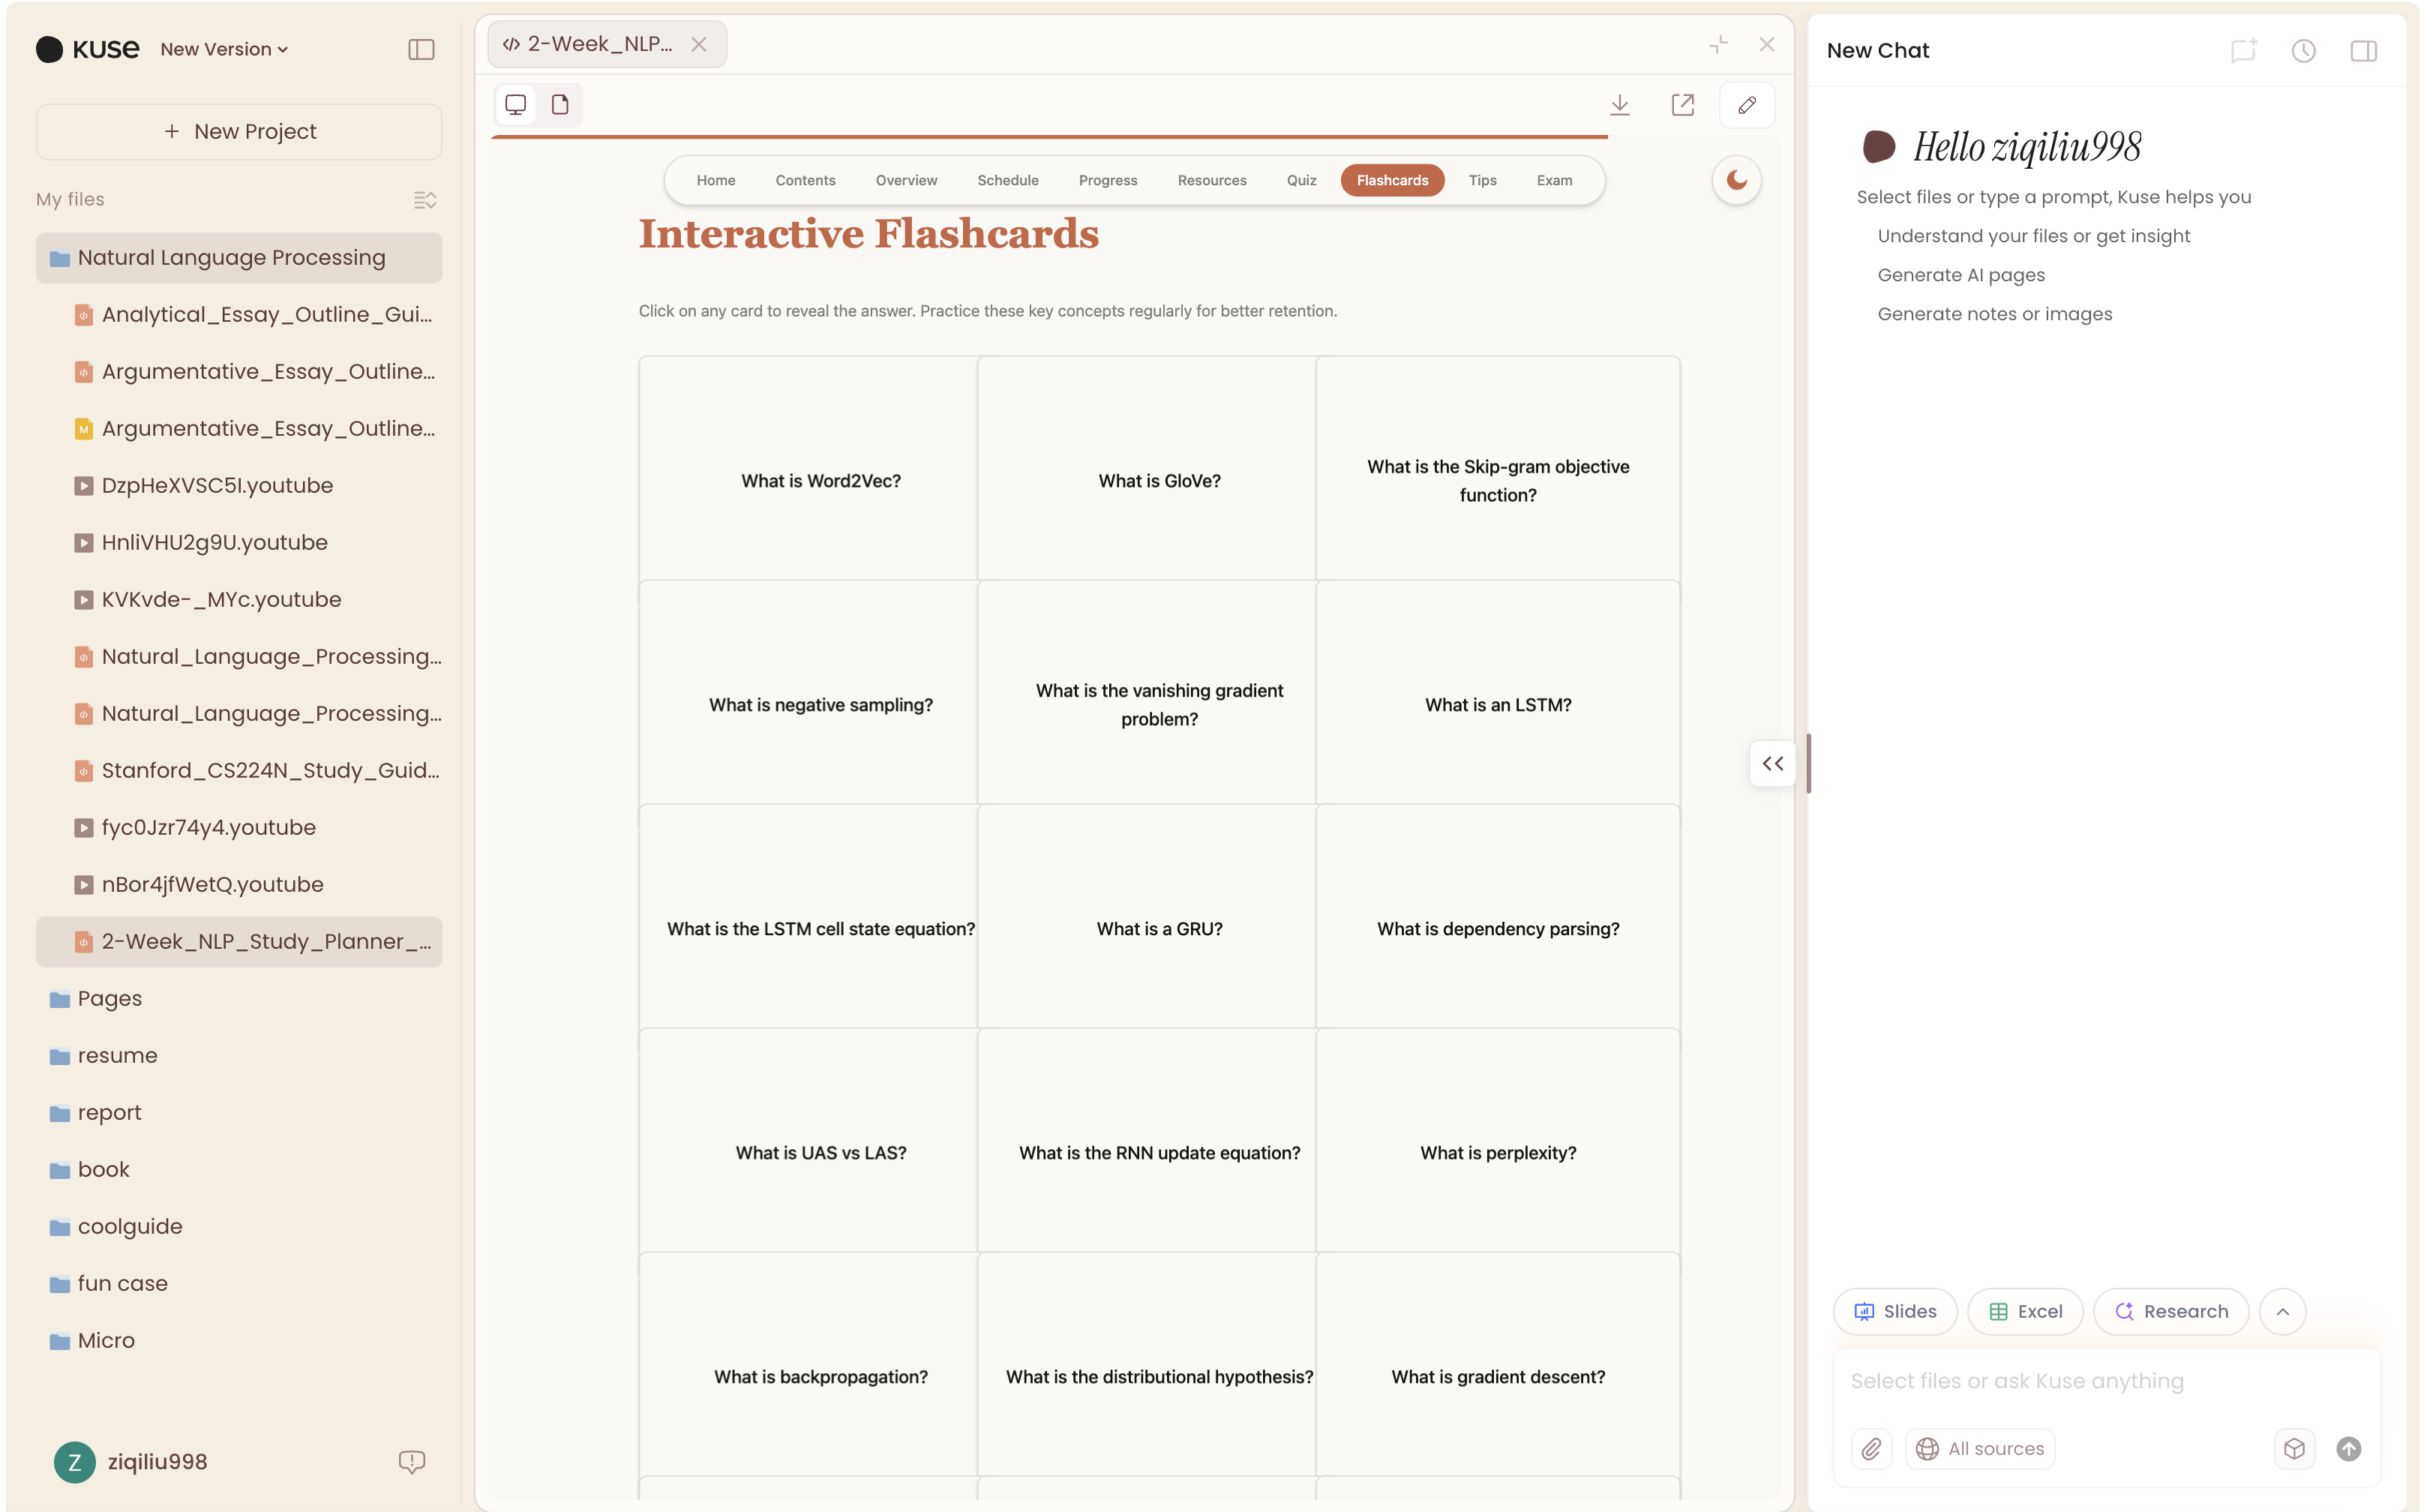The image size is (2427, 1512).
Task: Collapse preview with double-chevron button
Action: point(1772,764)
